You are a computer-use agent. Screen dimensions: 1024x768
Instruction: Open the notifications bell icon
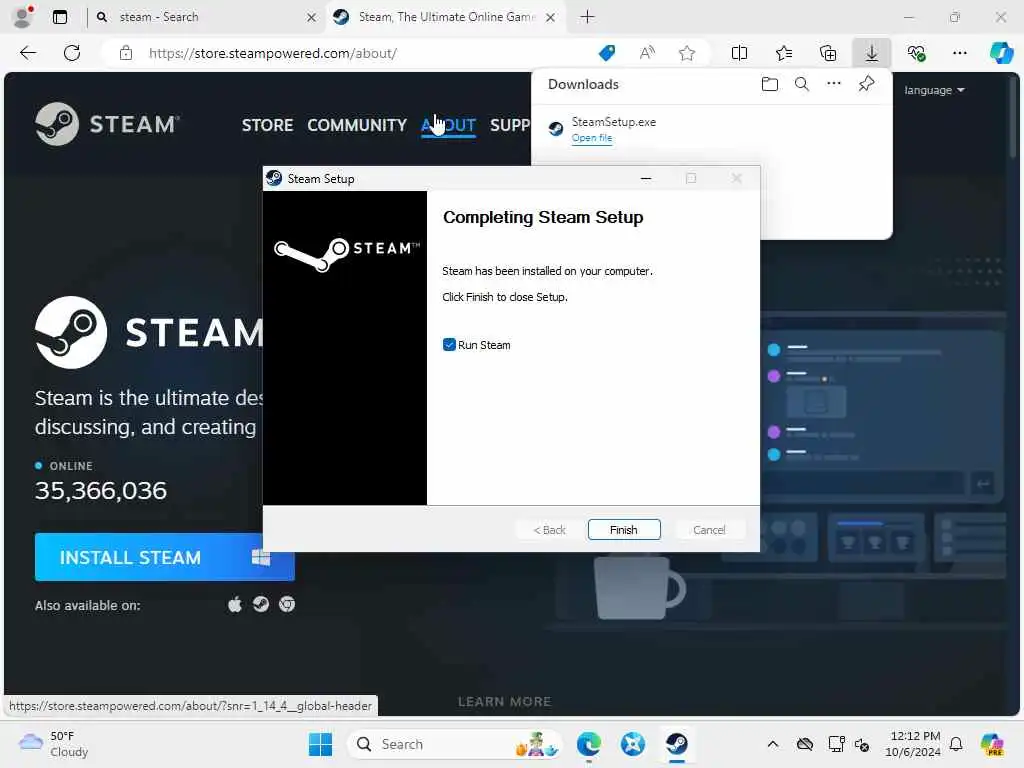click(x=956, y=744)
